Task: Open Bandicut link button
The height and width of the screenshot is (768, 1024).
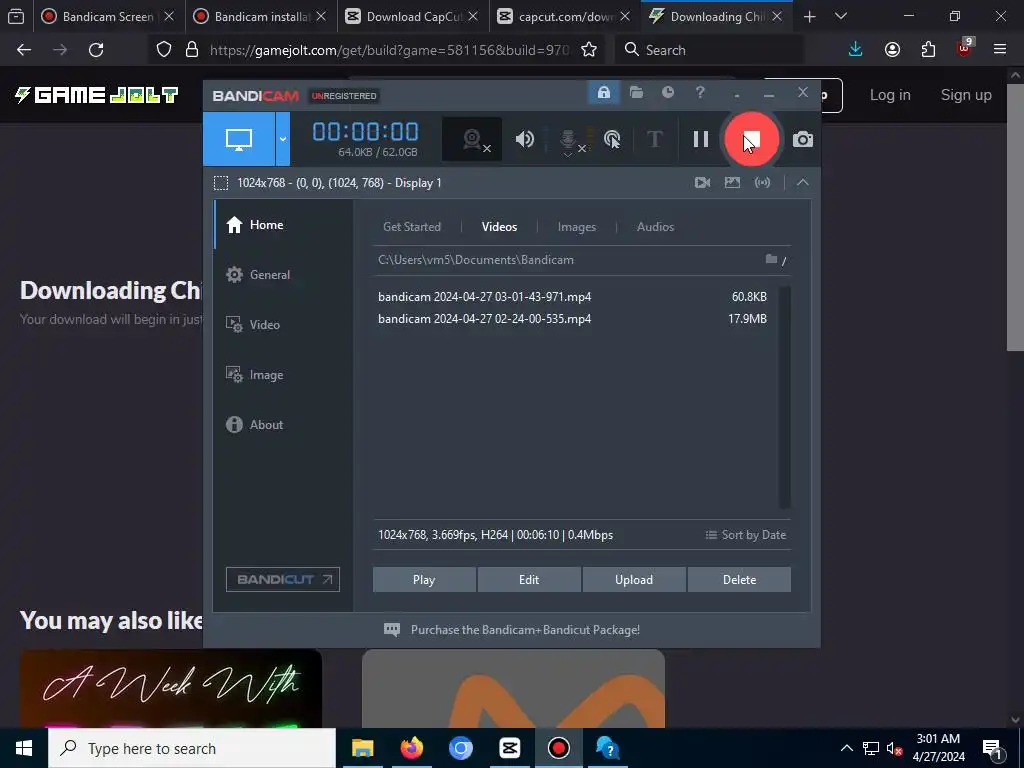Action: pyautogui.click(x=283, y=579)
